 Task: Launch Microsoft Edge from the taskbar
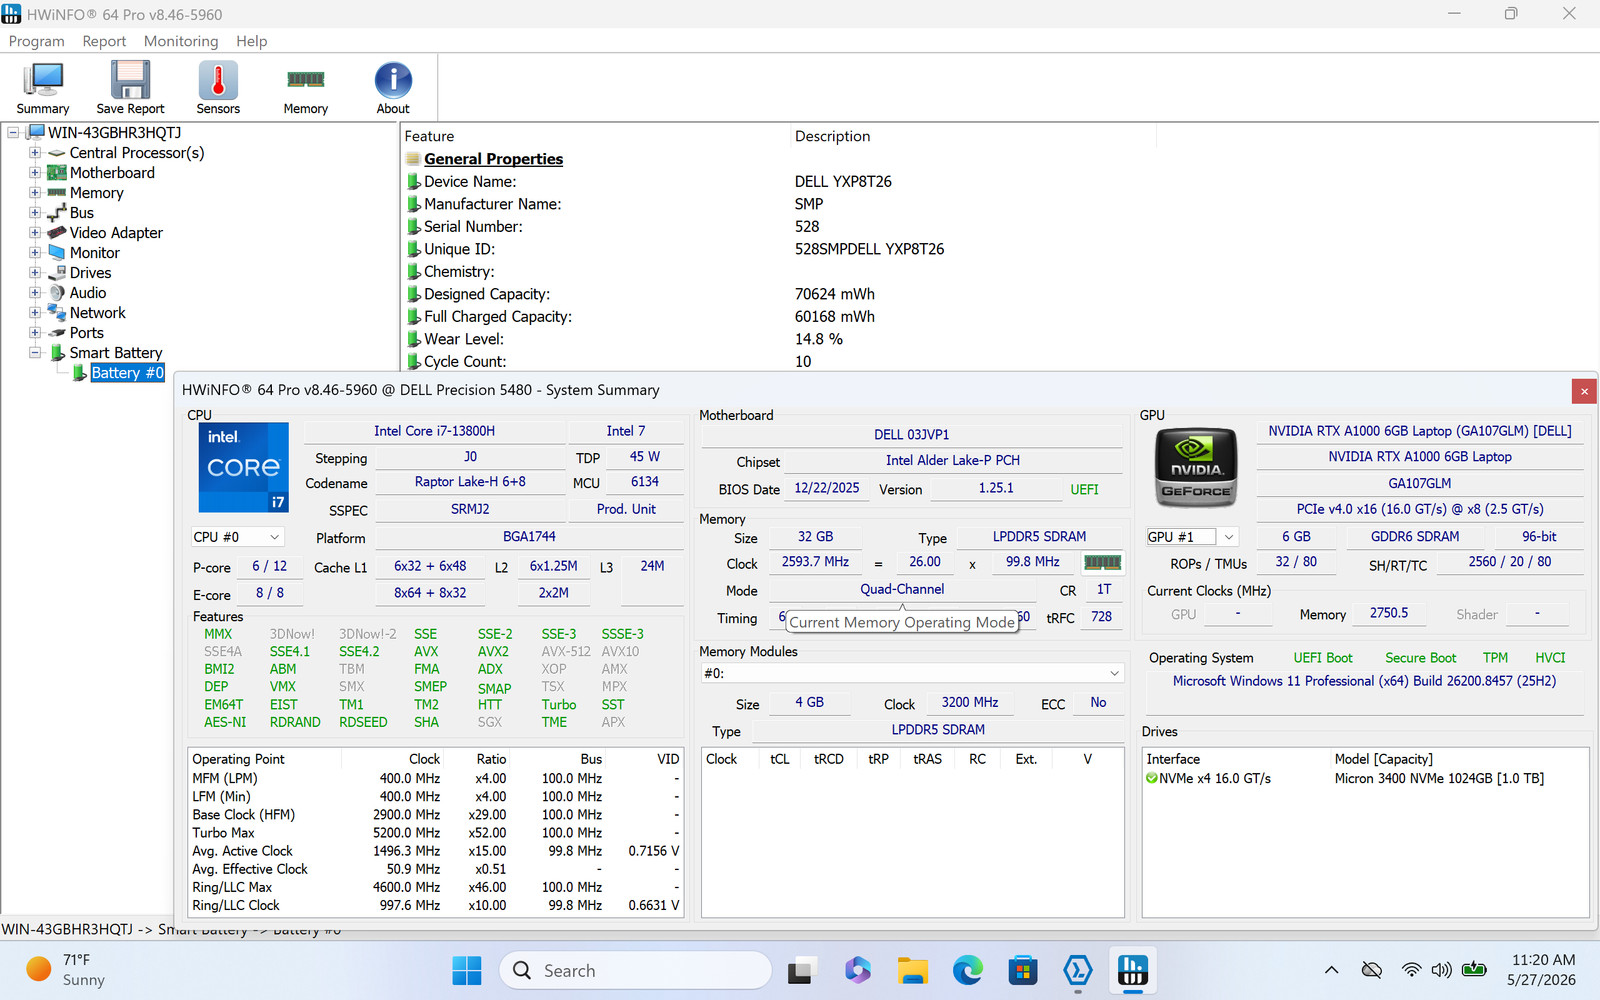[x=967, y=970]
